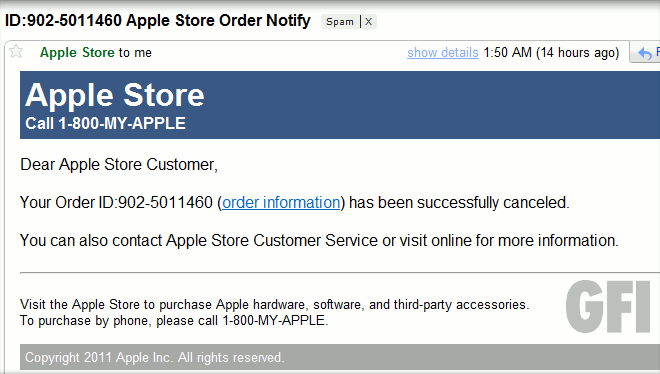Viewport: 660px width, 374px height.
Task: Open the Spam label
Action: [340, 21]
